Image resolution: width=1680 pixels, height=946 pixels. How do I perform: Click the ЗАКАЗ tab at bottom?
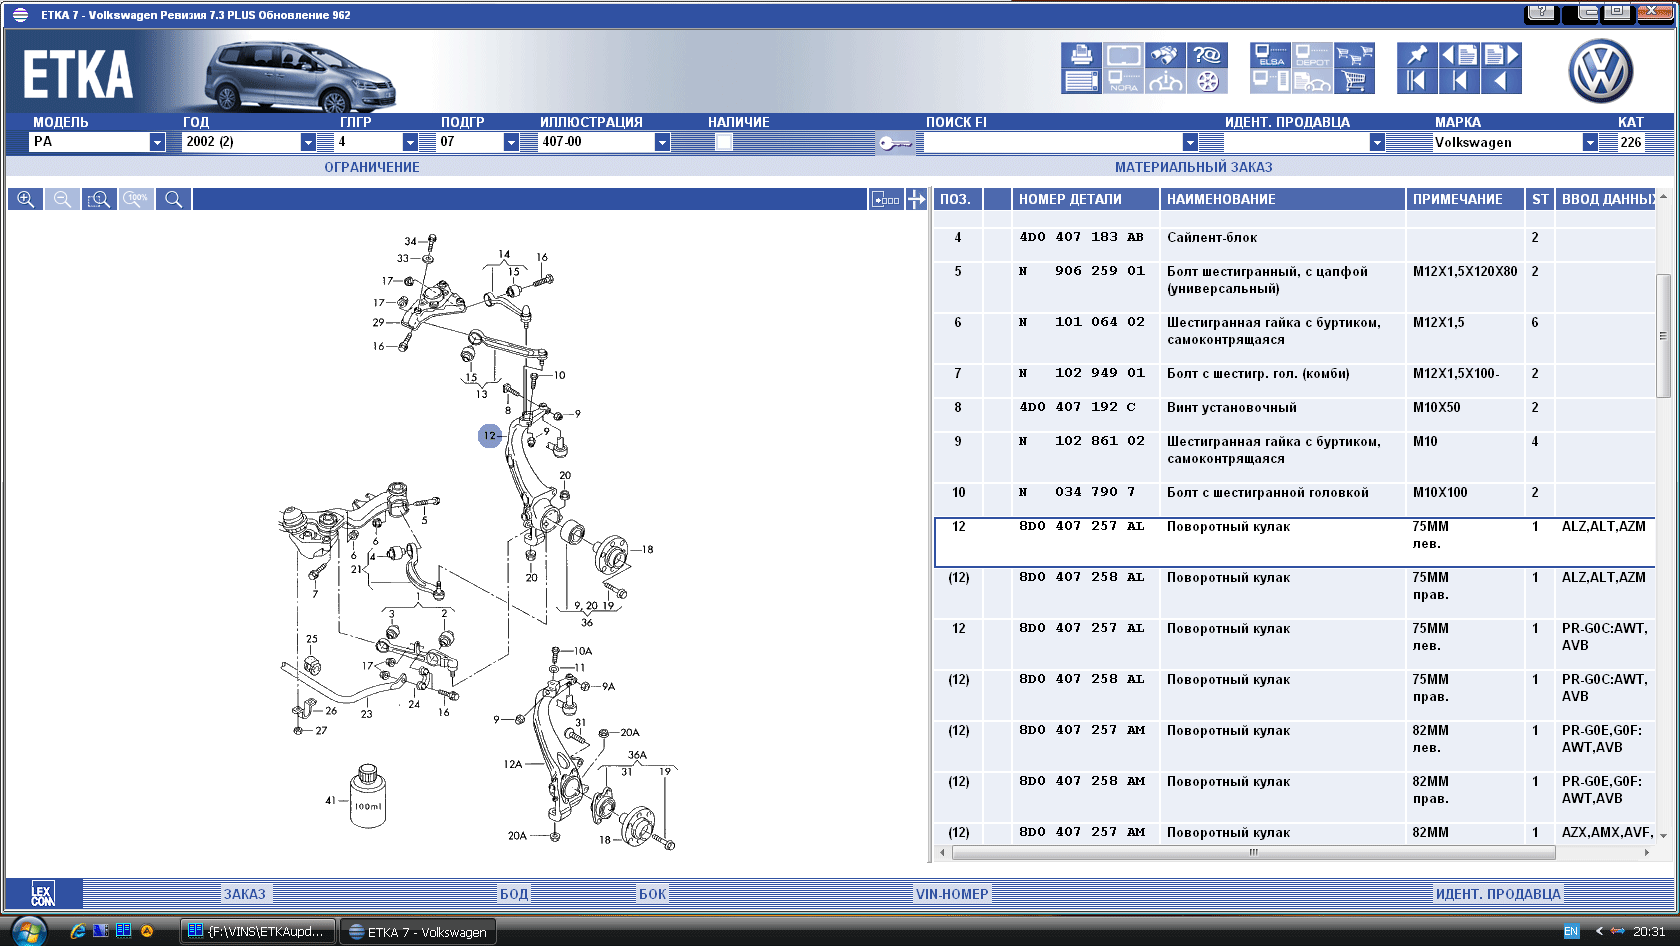click(244, 894)
